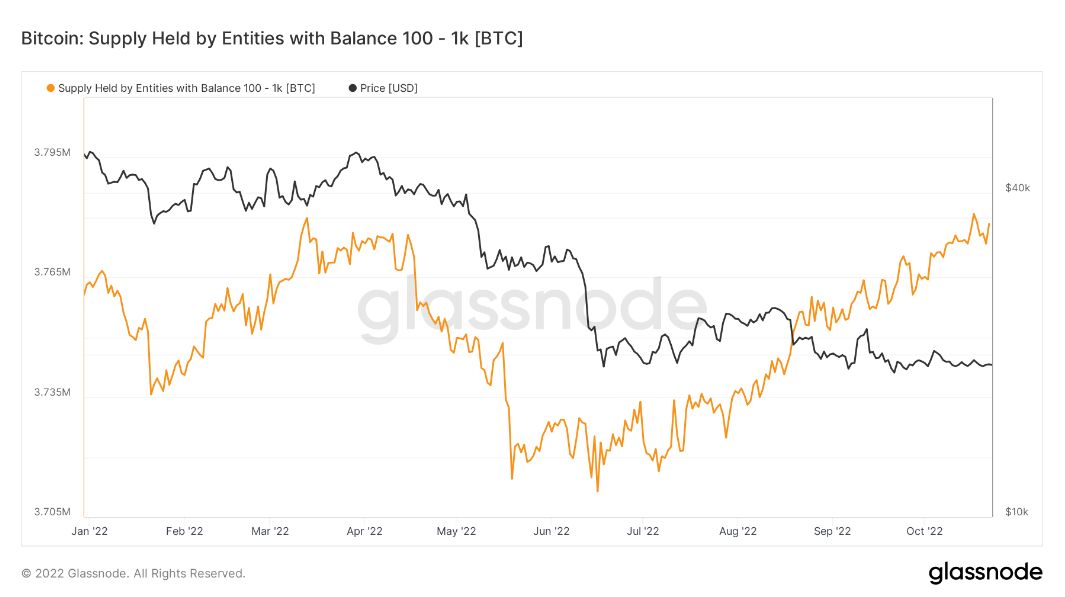
Task: Click the glassnode logo at bottom right
Action: tap(985, 573)
